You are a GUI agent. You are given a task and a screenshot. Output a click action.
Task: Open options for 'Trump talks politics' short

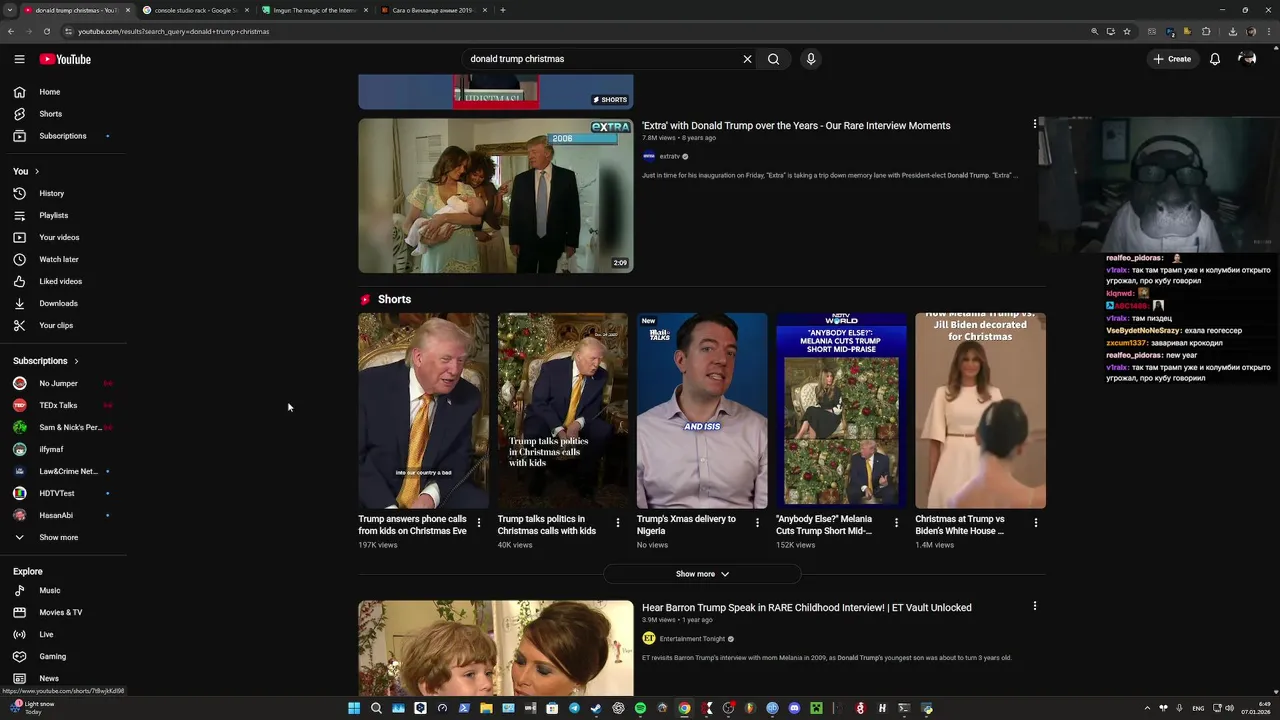tap(618, 522)
